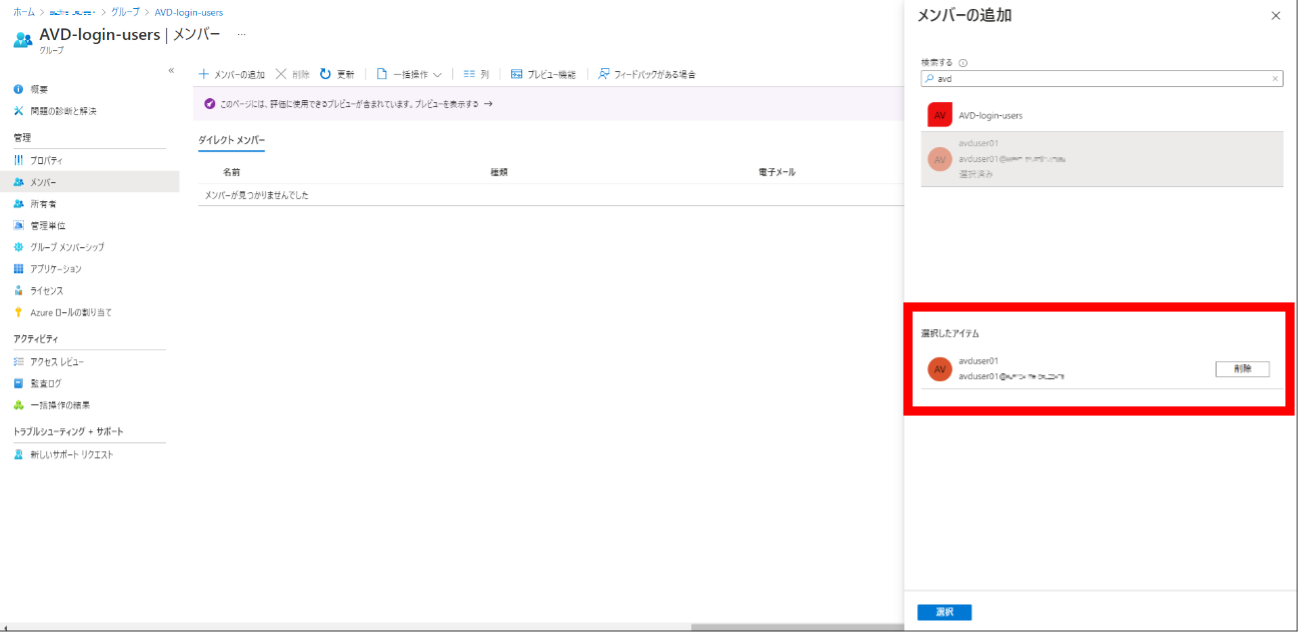Click the group icon beside AVD-login-users title
The width and height of the screenshot is (1298, 632).
click(23, 39)
